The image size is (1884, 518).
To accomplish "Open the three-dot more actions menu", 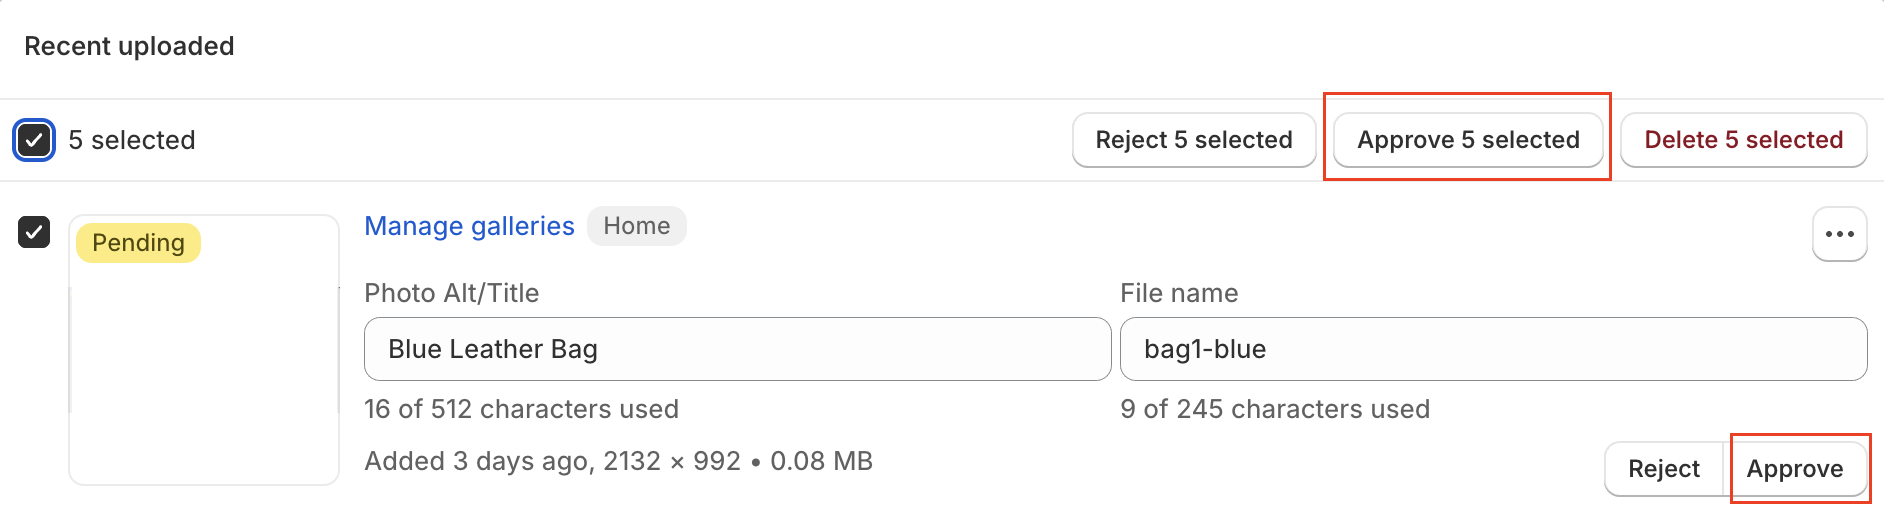I will click(1839, 234).
